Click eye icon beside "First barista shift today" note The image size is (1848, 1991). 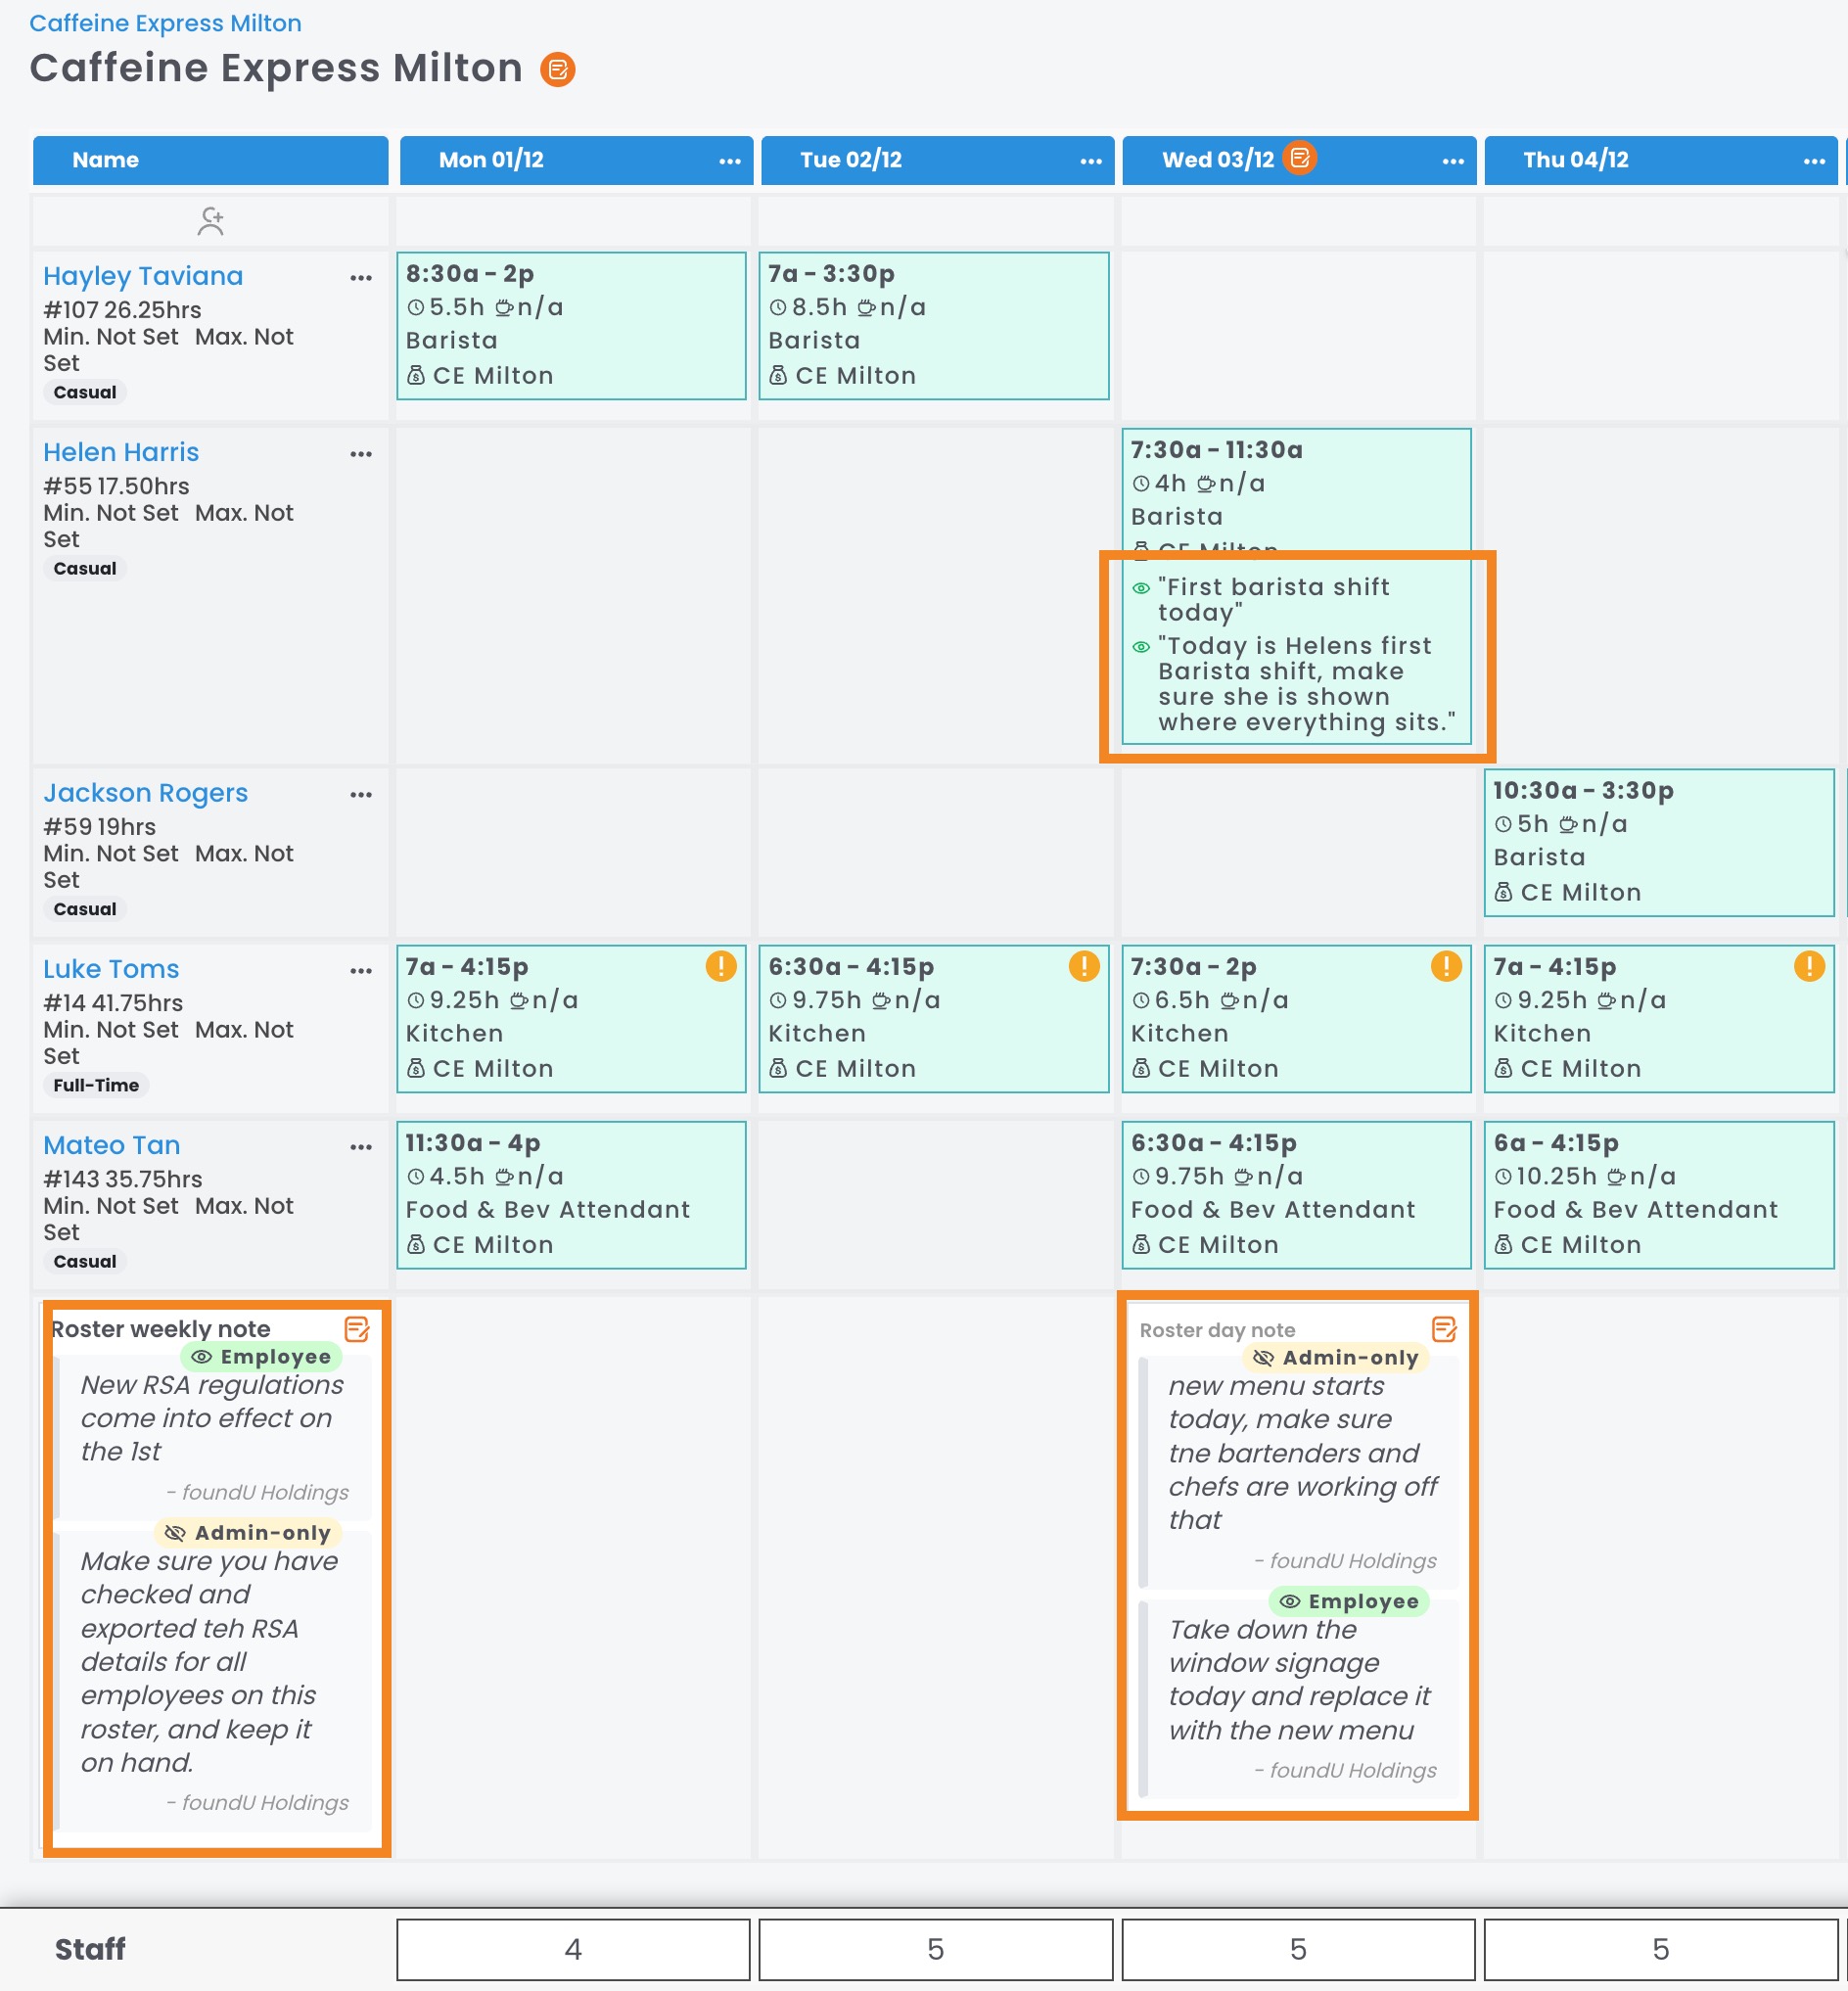1140,588
